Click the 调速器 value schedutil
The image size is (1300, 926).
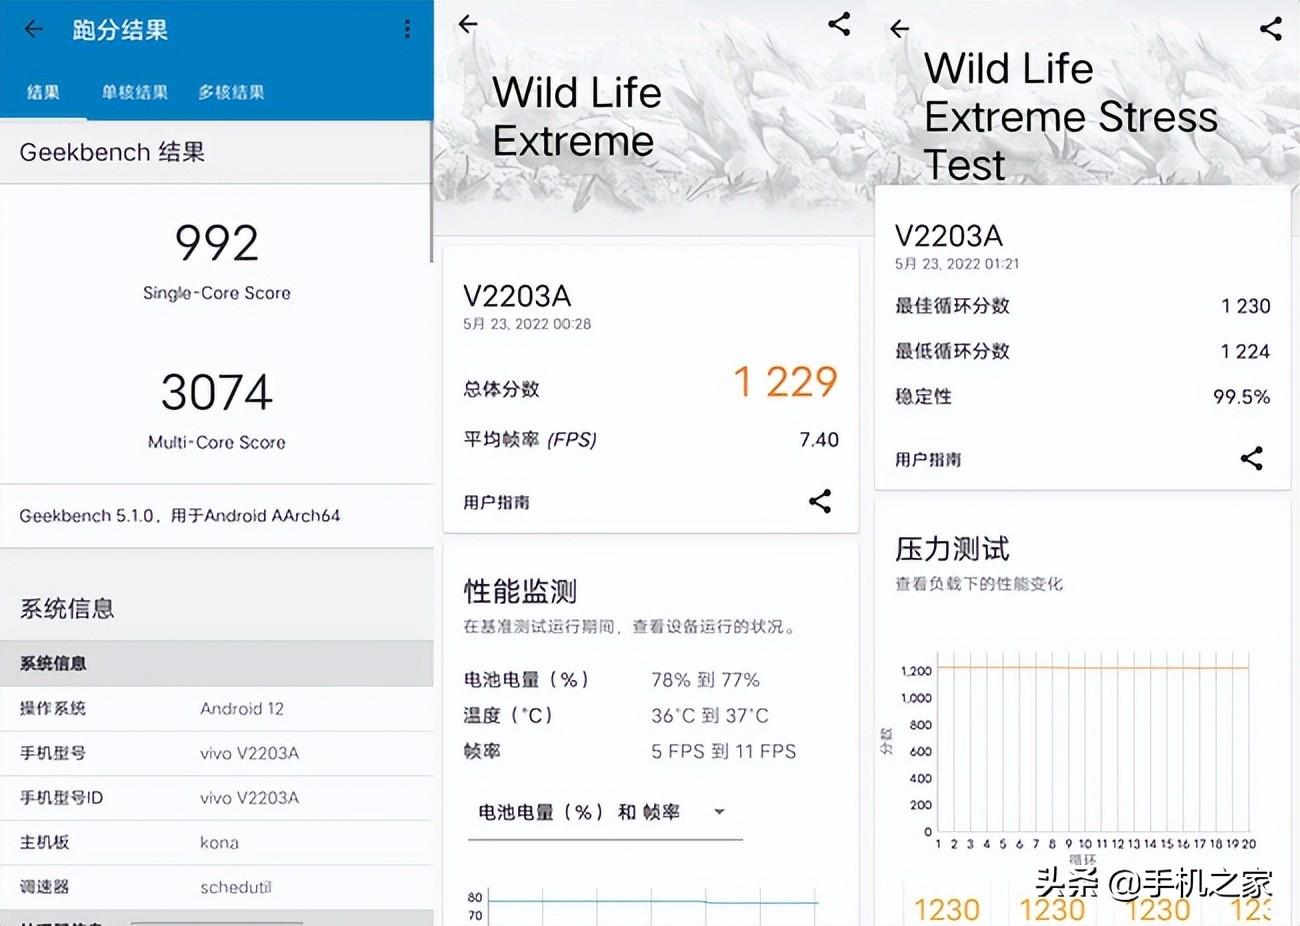click(x=235, y=887)
